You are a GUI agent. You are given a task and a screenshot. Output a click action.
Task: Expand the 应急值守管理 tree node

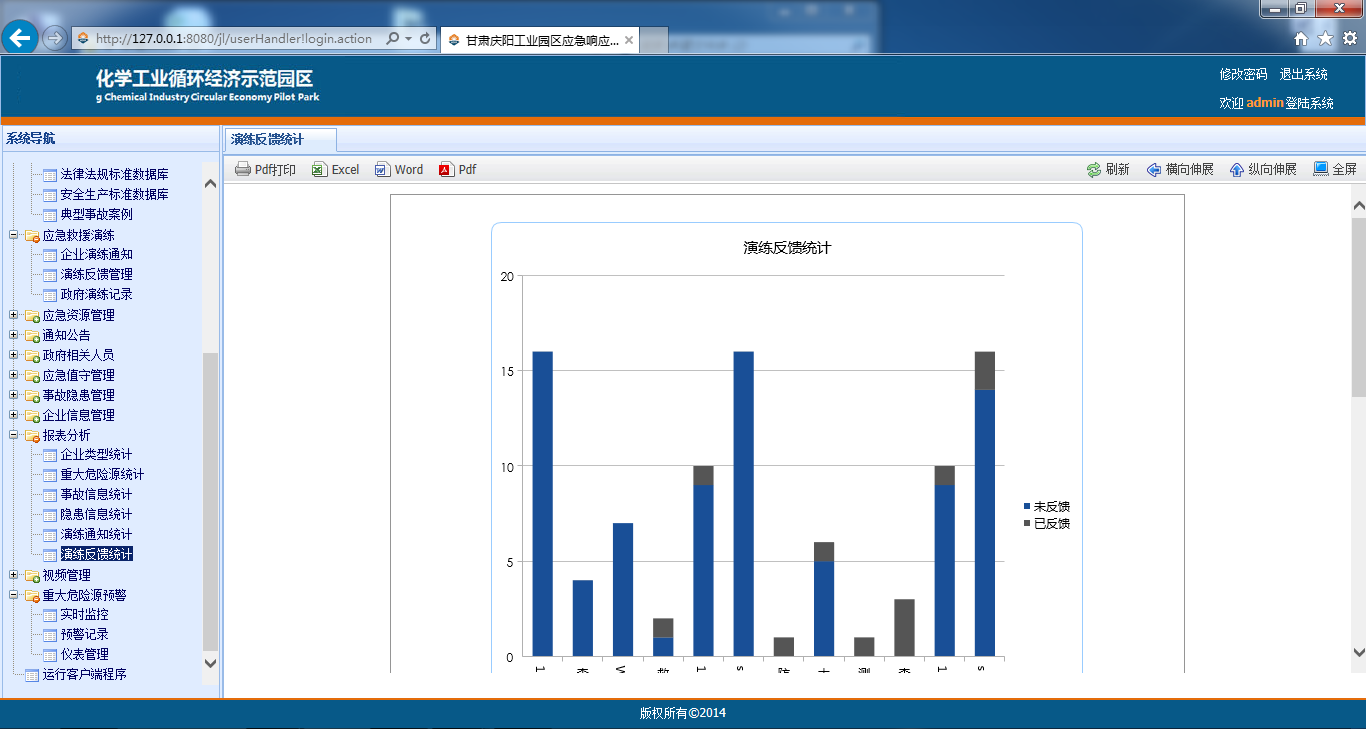[14, 375]
